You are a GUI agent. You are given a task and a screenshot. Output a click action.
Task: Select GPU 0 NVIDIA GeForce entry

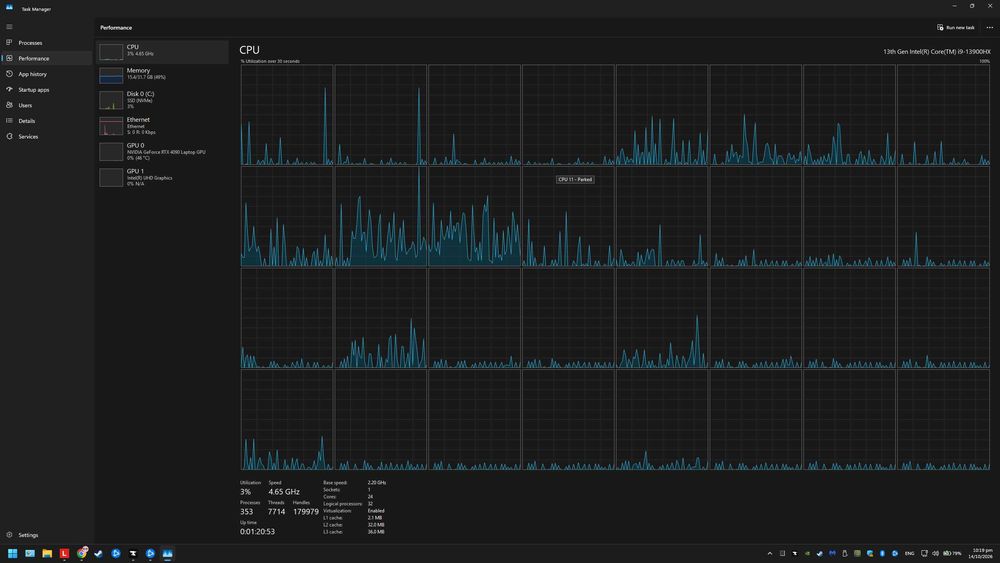pyautogui.click(x=162, y=151)
